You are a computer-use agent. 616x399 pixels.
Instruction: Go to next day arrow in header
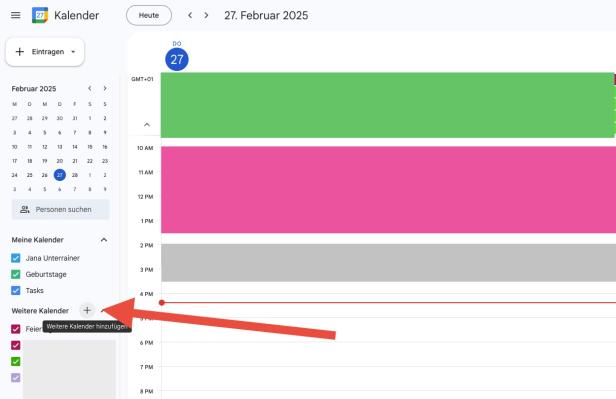coord(206,15)
